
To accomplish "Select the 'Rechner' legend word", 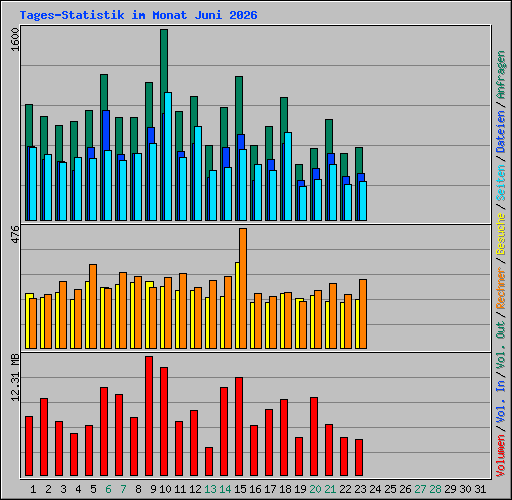I will point(501,288).
